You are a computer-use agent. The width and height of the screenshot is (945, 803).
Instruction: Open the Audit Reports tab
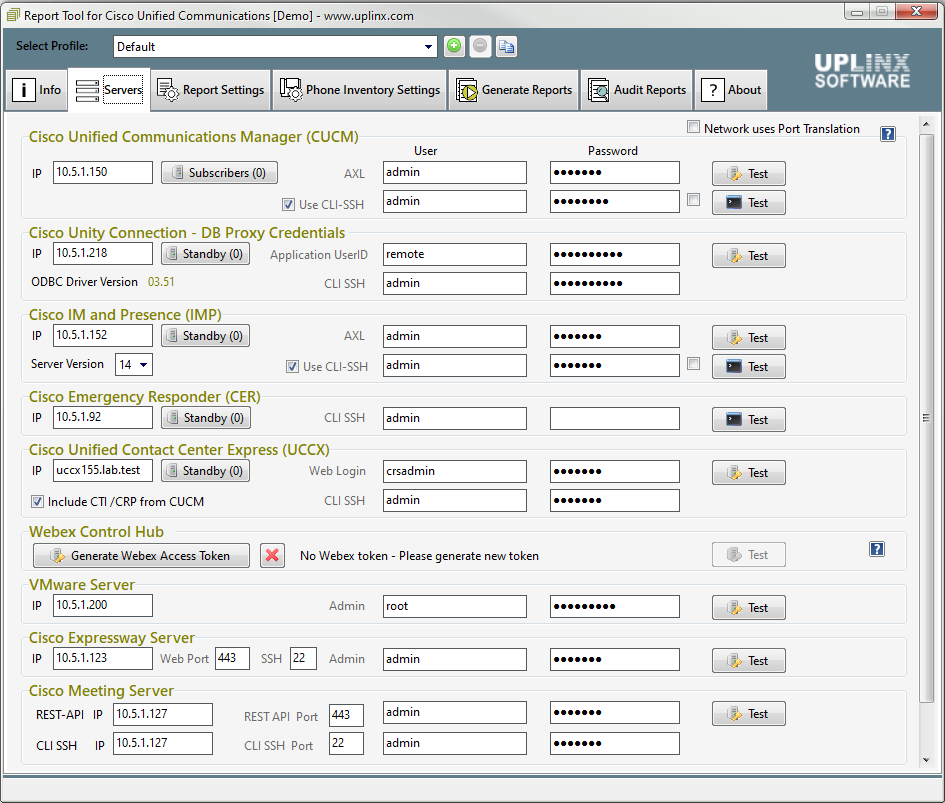pos(637,90)
